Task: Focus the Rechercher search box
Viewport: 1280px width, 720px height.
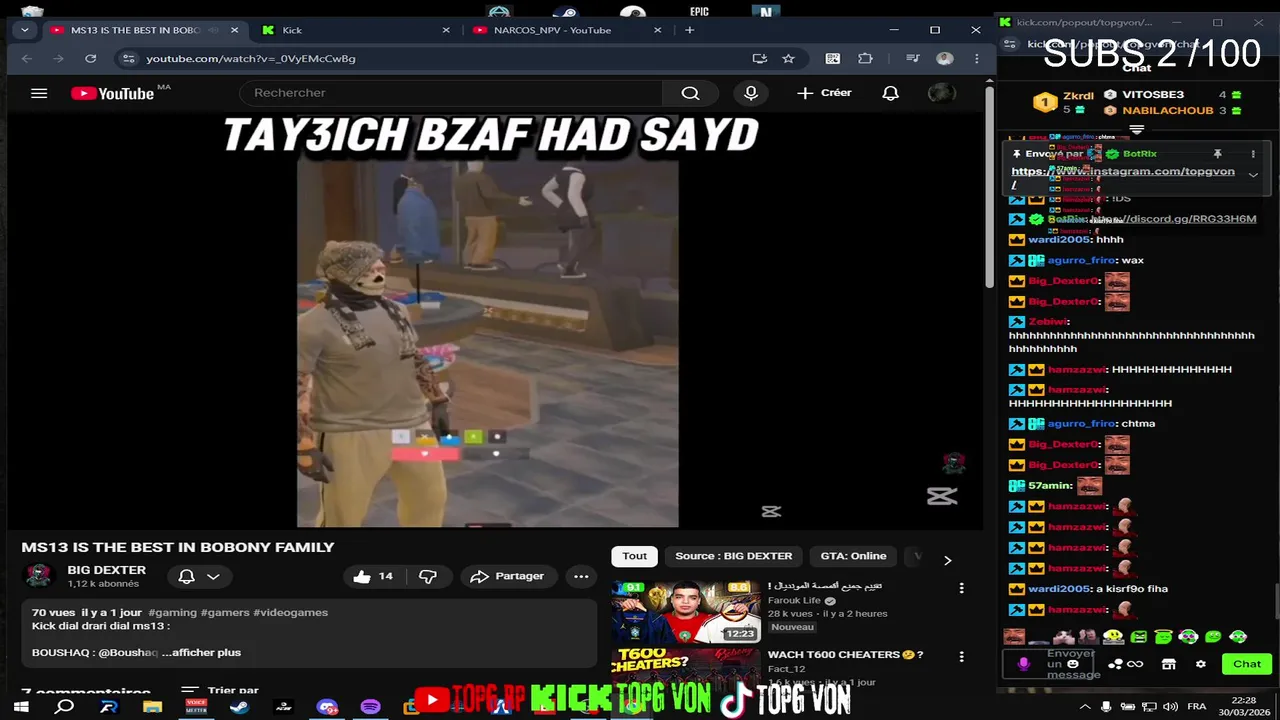Action: tap(451, 93)
